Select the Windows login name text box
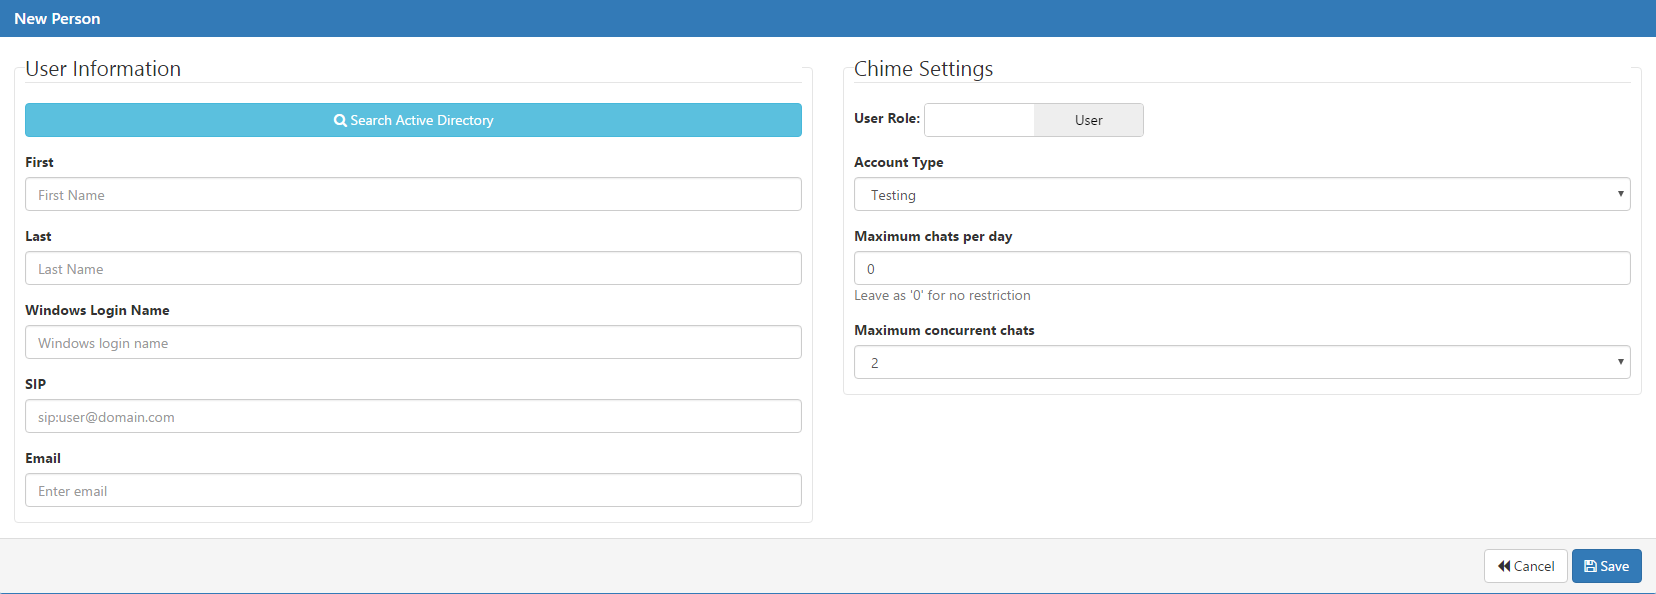This screenshot has width=1656, height=594. (x=413, y=342)
